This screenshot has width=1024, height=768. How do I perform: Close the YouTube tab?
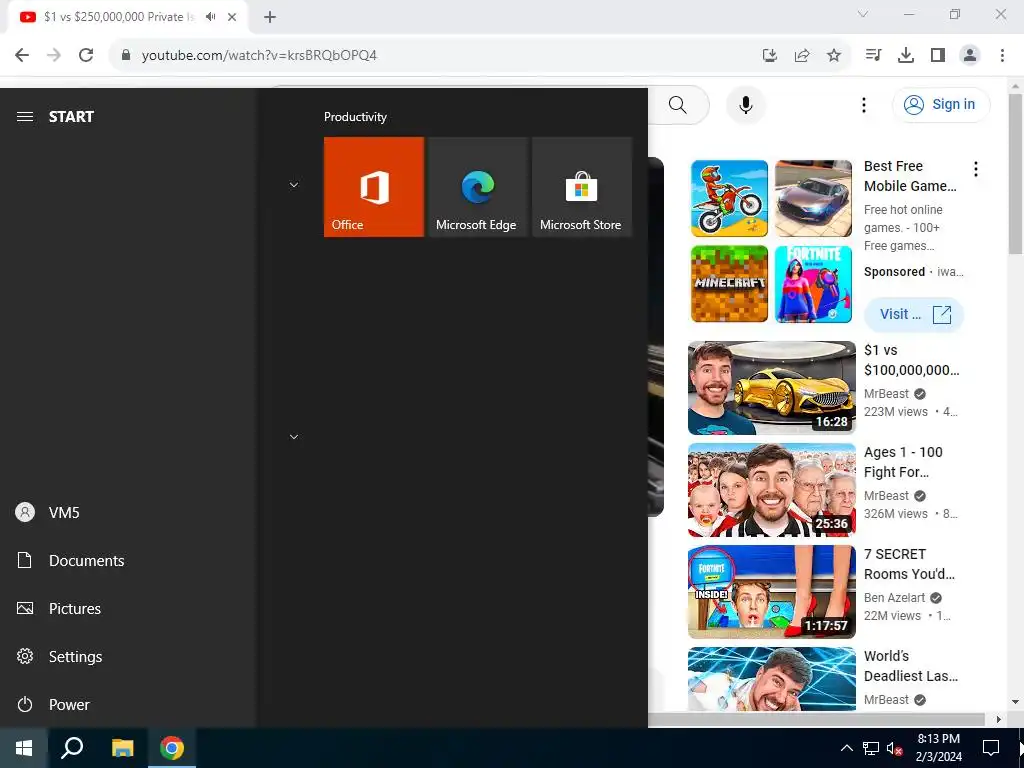click(232, 17)
